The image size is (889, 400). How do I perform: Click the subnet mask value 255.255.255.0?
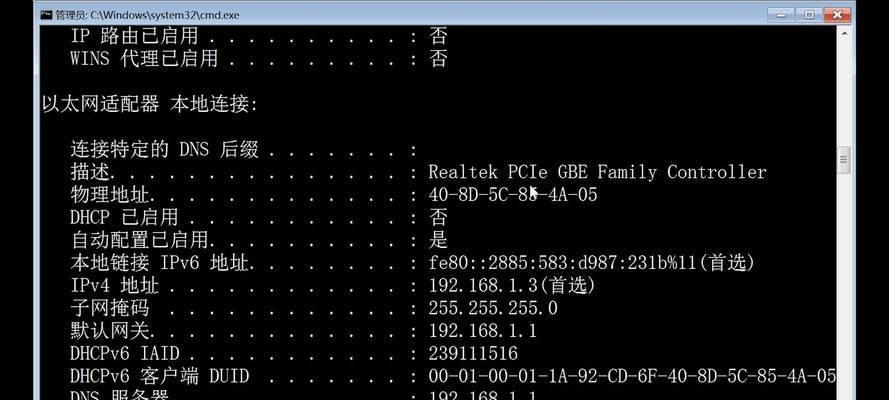pyautogui.click(x=493, y=308)
